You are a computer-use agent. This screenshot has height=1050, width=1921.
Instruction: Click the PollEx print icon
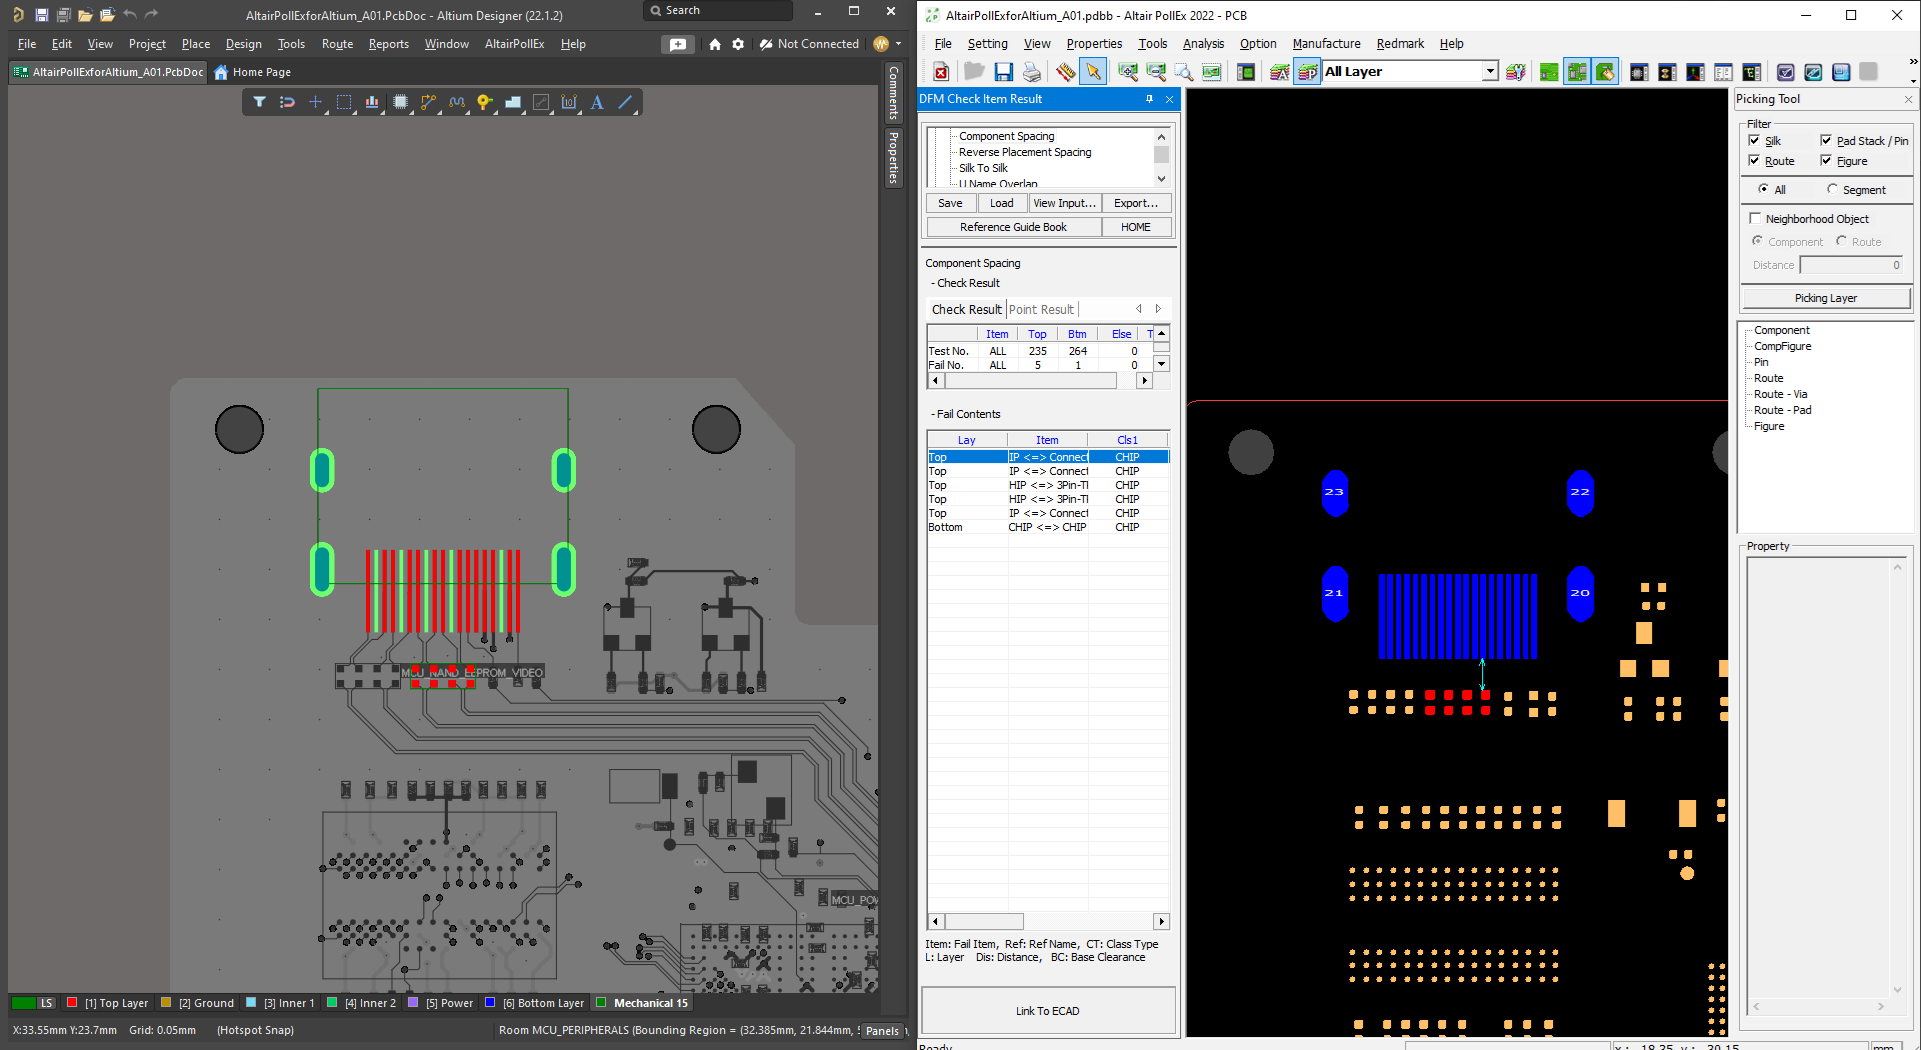click(1032, 72)
